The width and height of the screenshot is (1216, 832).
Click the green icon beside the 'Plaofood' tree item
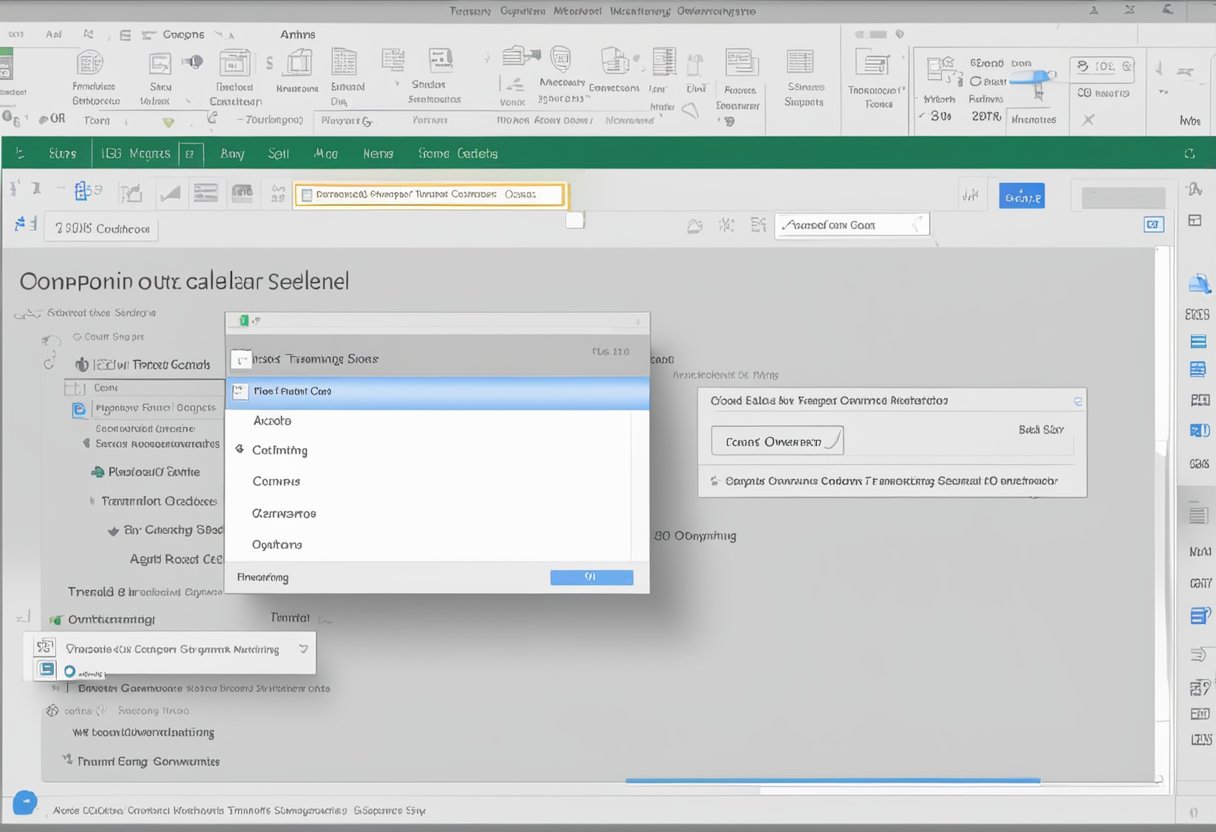tap(97, 472)
